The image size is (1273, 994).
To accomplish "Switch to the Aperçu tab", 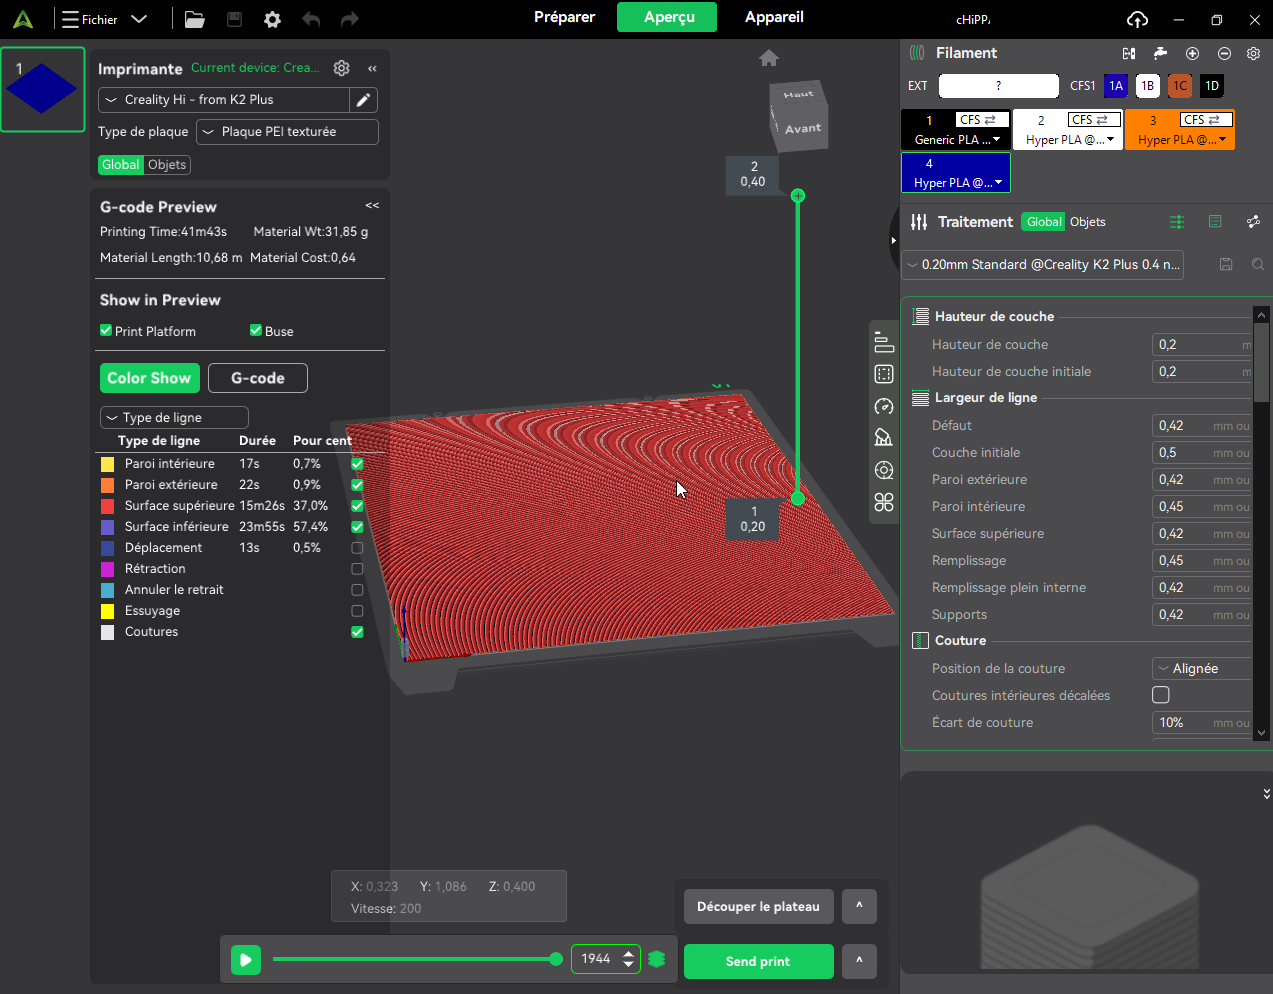I will [668, 17].
